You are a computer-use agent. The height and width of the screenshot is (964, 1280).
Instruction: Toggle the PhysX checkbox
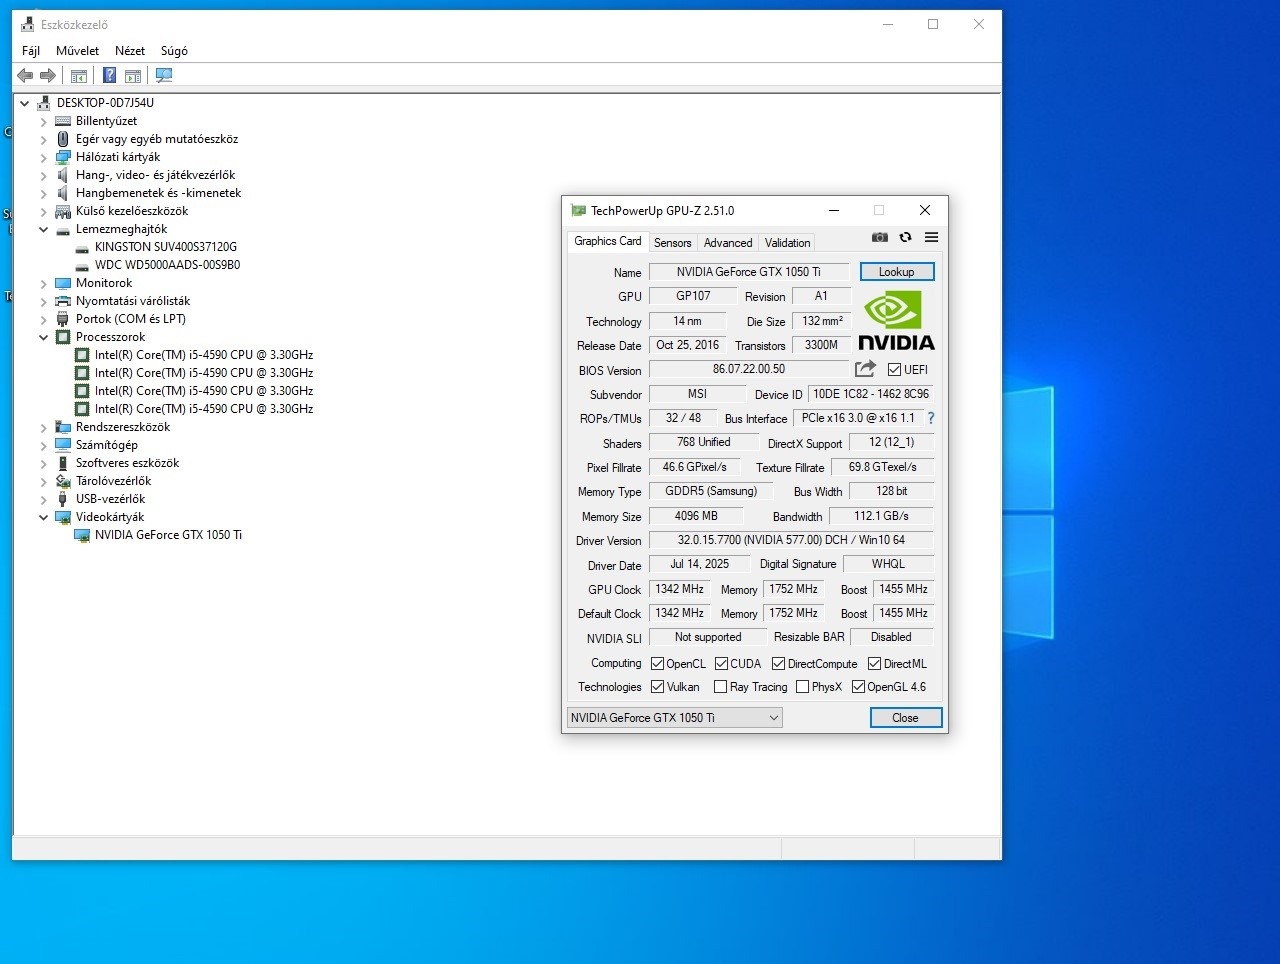click(802, 687)
